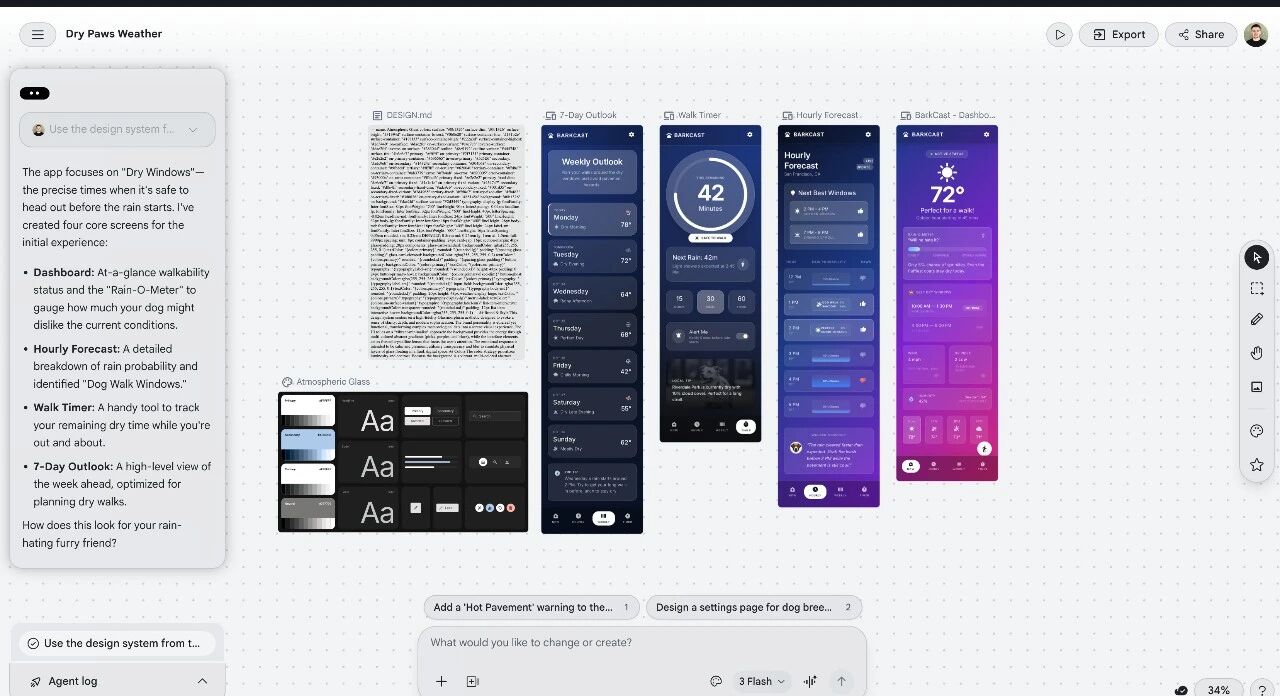
Task: Click the image tool in right toolbar
Action: (1257, 387)
